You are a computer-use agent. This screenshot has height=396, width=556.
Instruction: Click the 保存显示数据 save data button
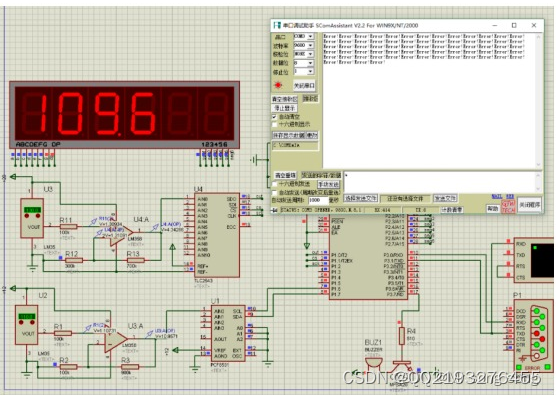click(x=289, y=135)
